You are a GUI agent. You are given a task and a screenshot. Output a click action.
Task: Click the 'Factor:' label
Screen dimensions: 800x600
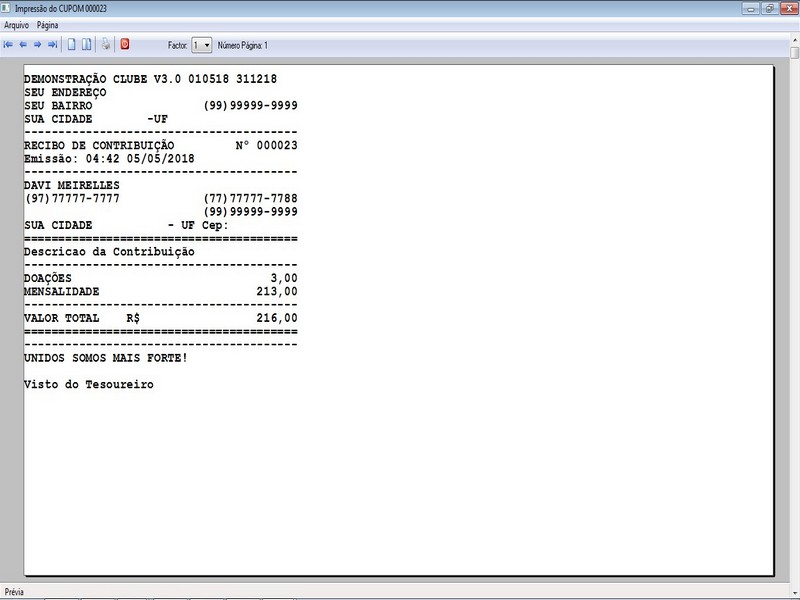tap(178, 45)
